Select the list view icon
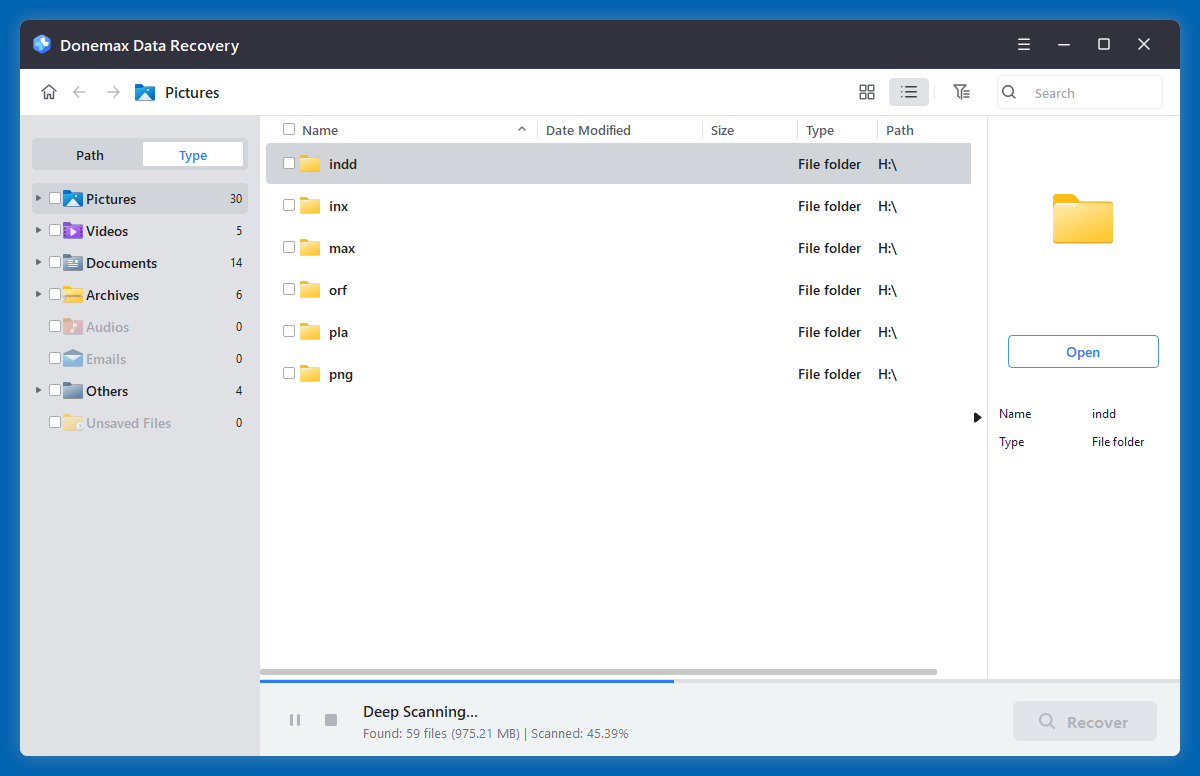The height and width of the screenshot is (776, 1200). point(908,91)
